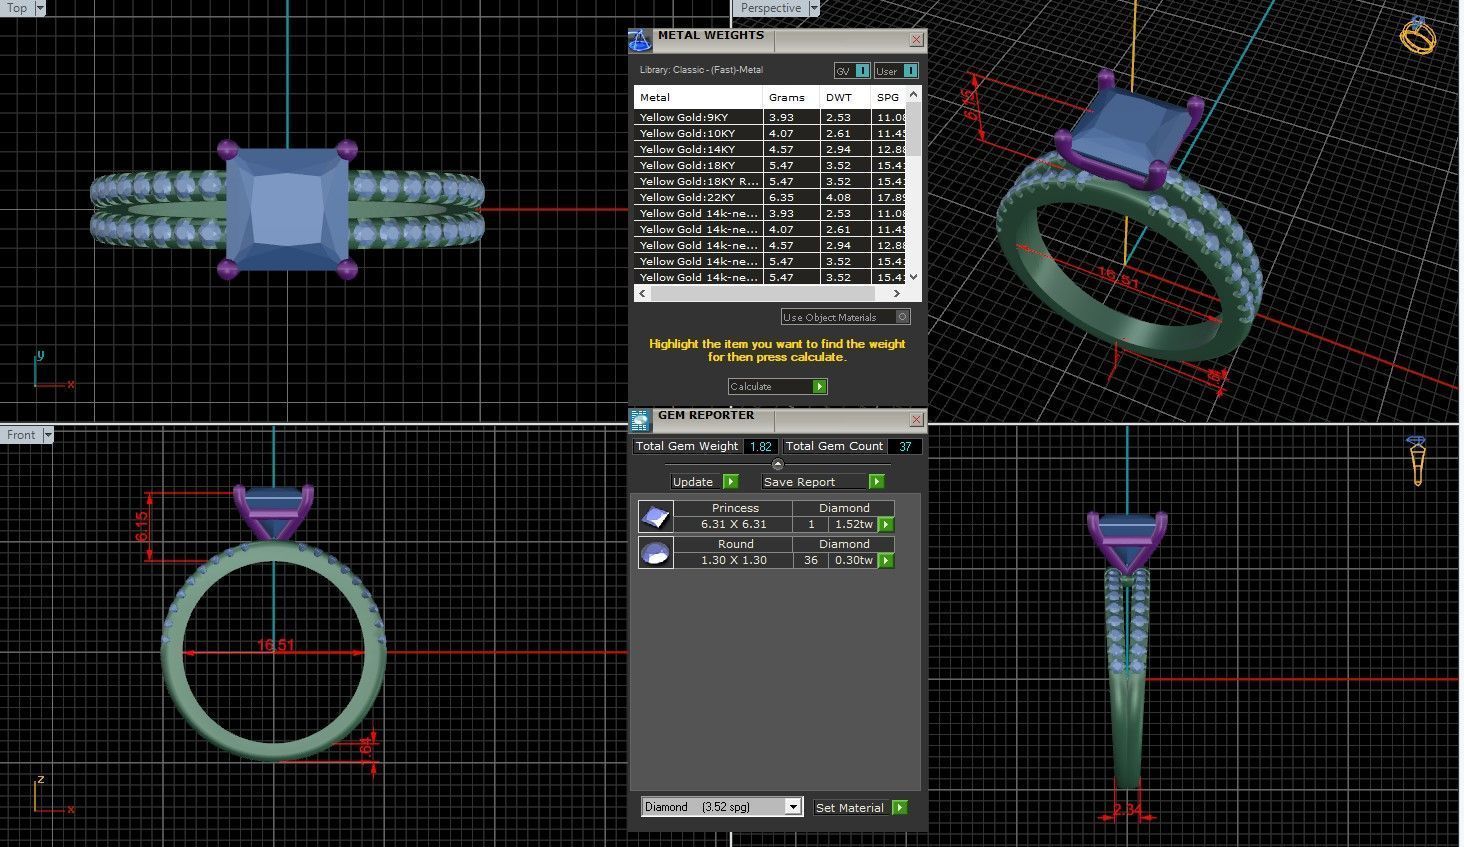Click the 36 gem count cell

click(x=811, y=560)
